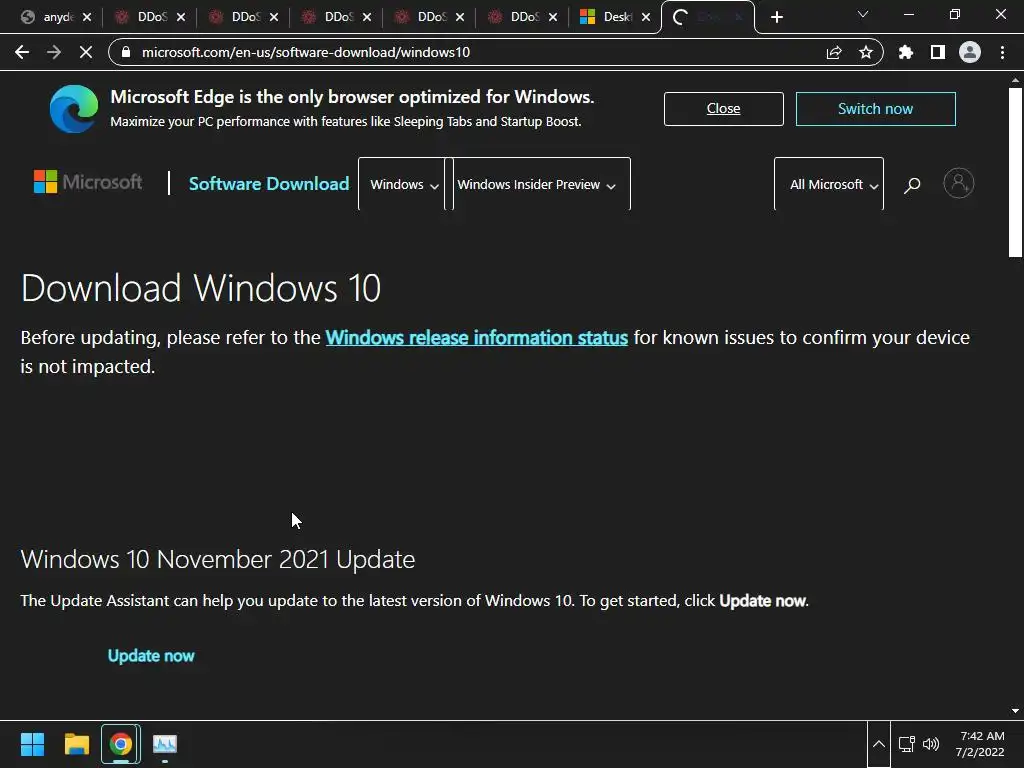Expand the All Microsoft dropdown

(829, 184)
